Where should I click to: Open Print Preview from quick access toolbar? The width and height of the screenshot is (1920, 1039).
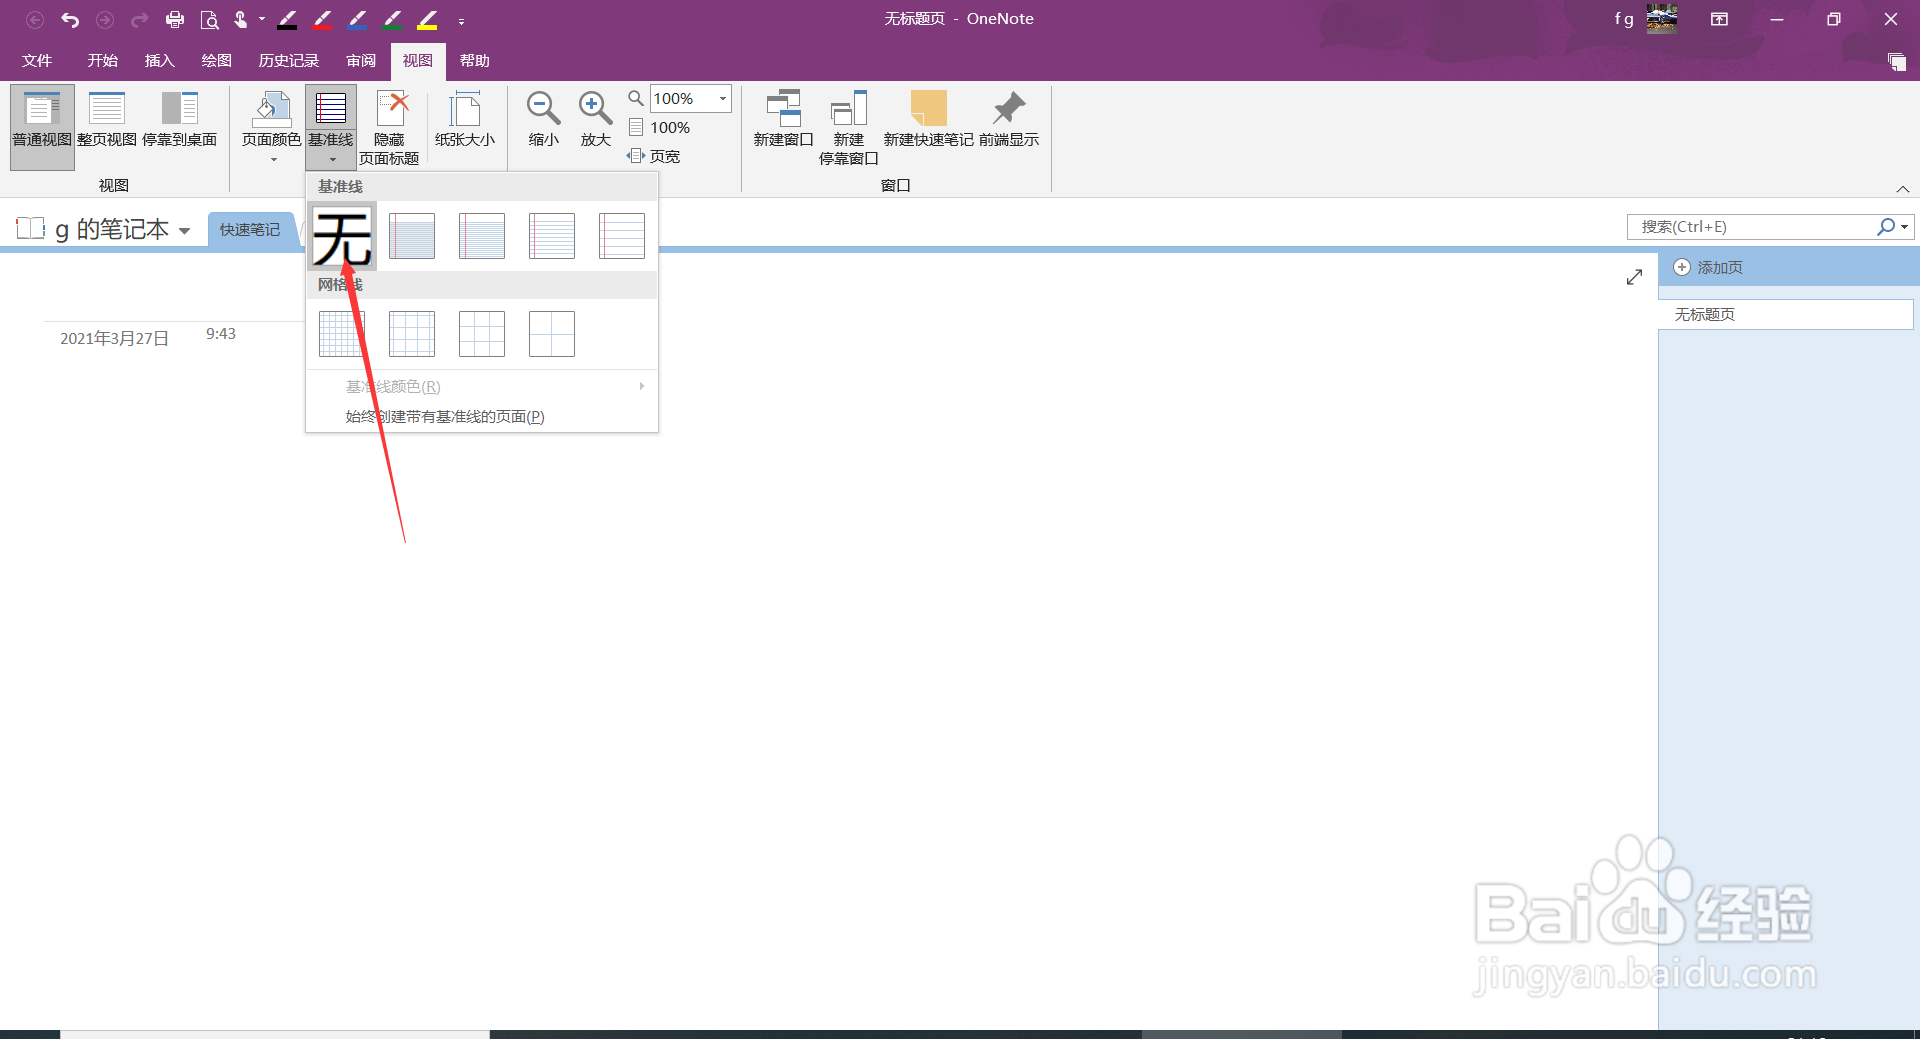pos(209,19)
